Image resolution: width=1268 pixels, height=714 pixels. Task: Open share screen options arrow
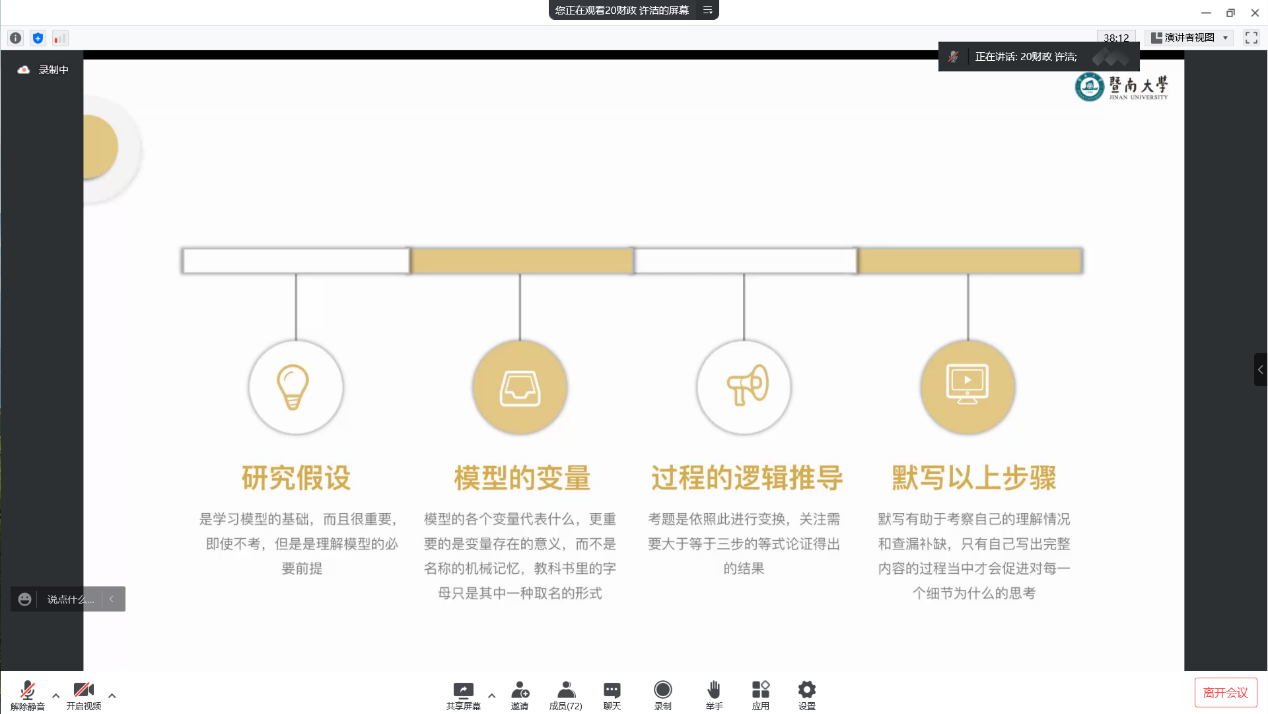click(491, 695)
